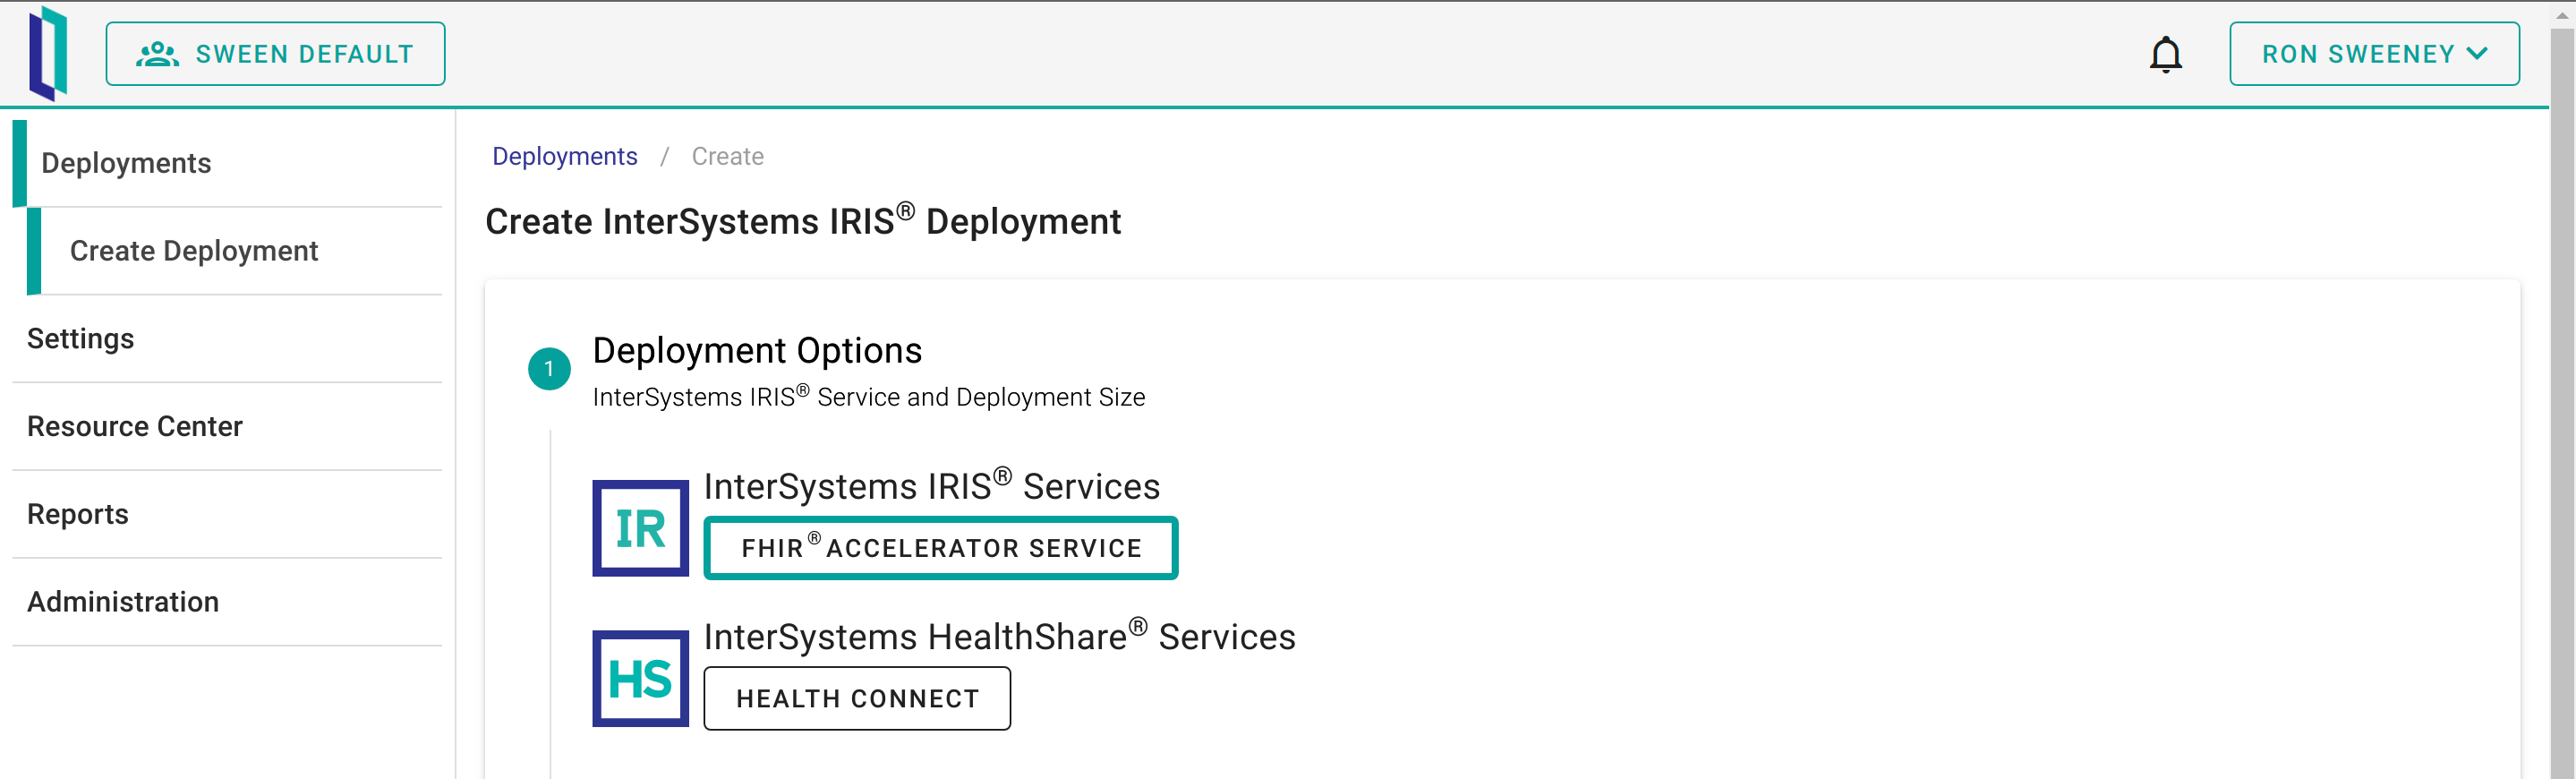
Task: Select Health Connect service option
Action: [x=857, y=698]
